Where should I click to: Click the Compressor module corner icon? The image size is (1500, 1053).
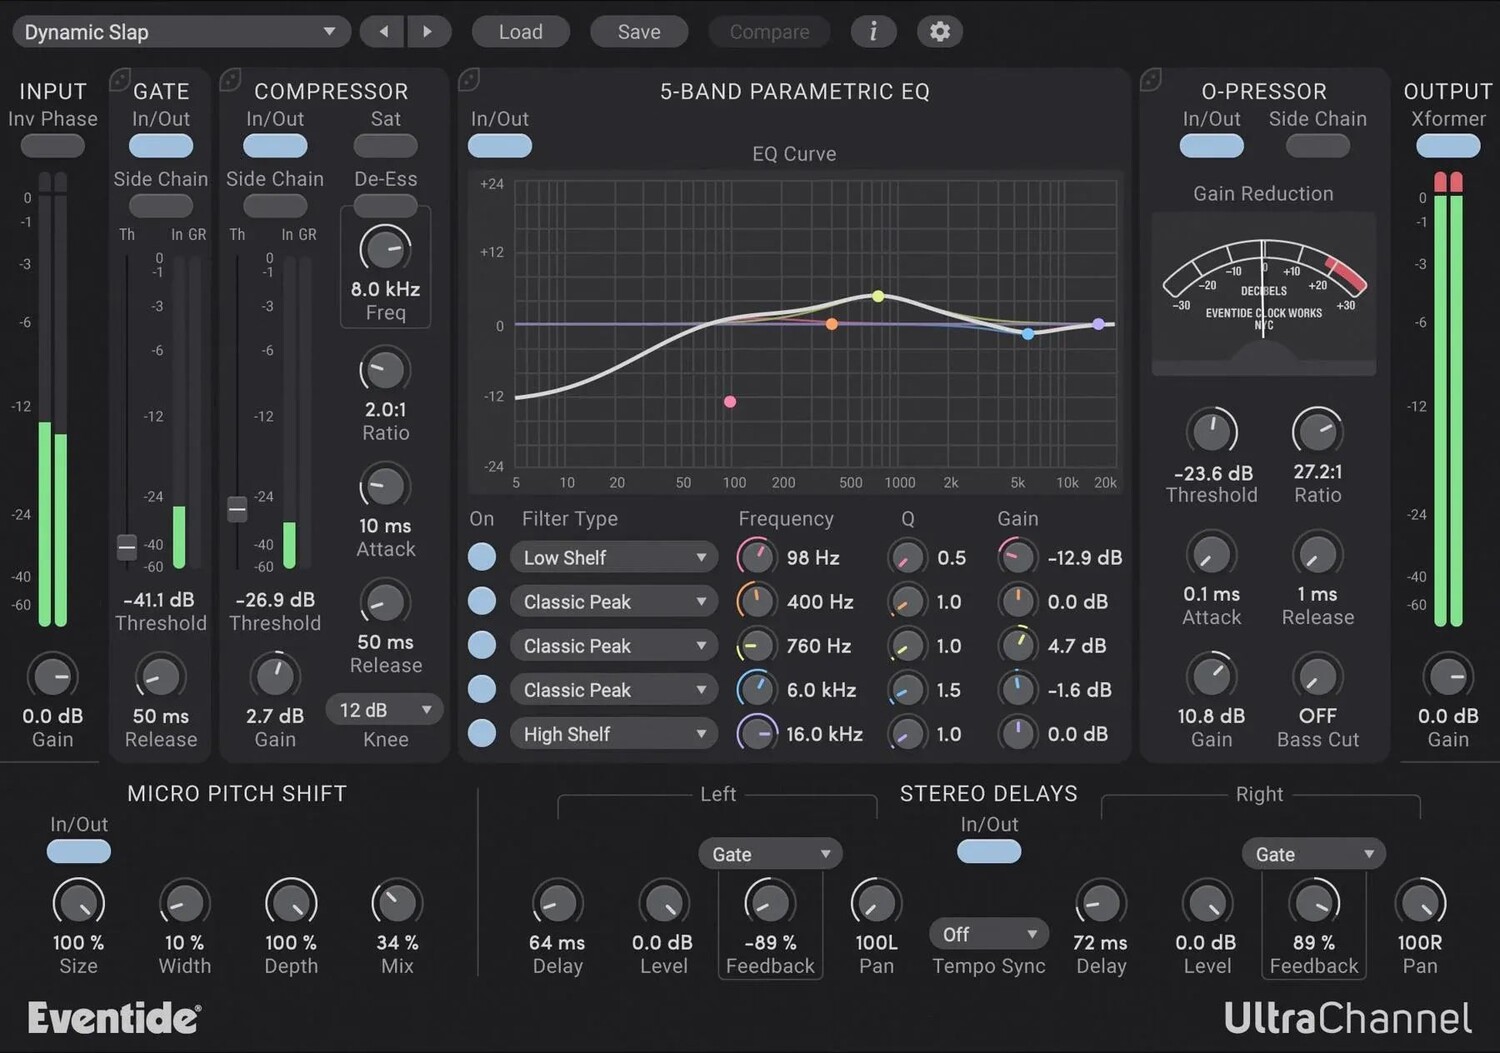(230, 79)
